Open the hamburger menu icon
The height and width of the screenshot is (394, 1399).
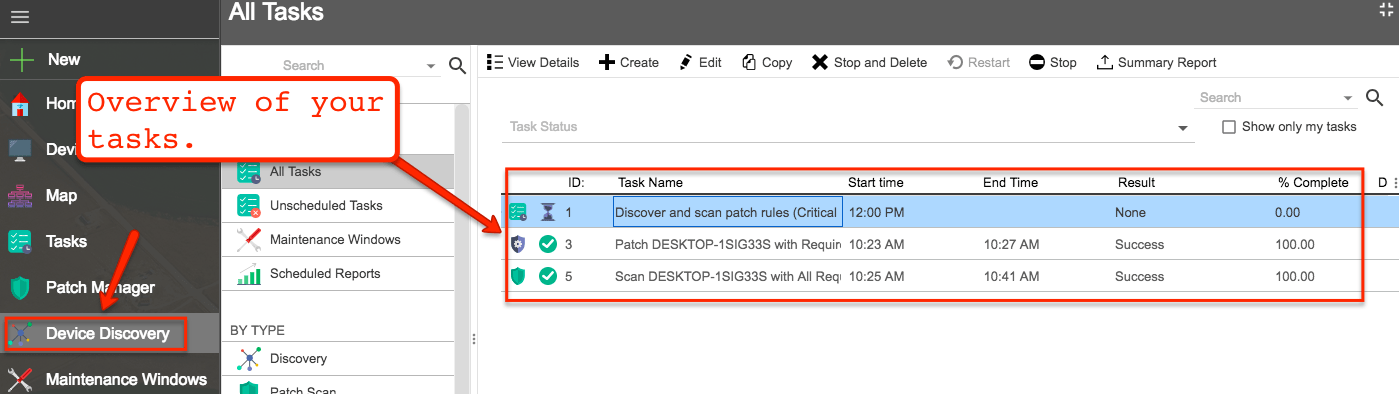20,17
